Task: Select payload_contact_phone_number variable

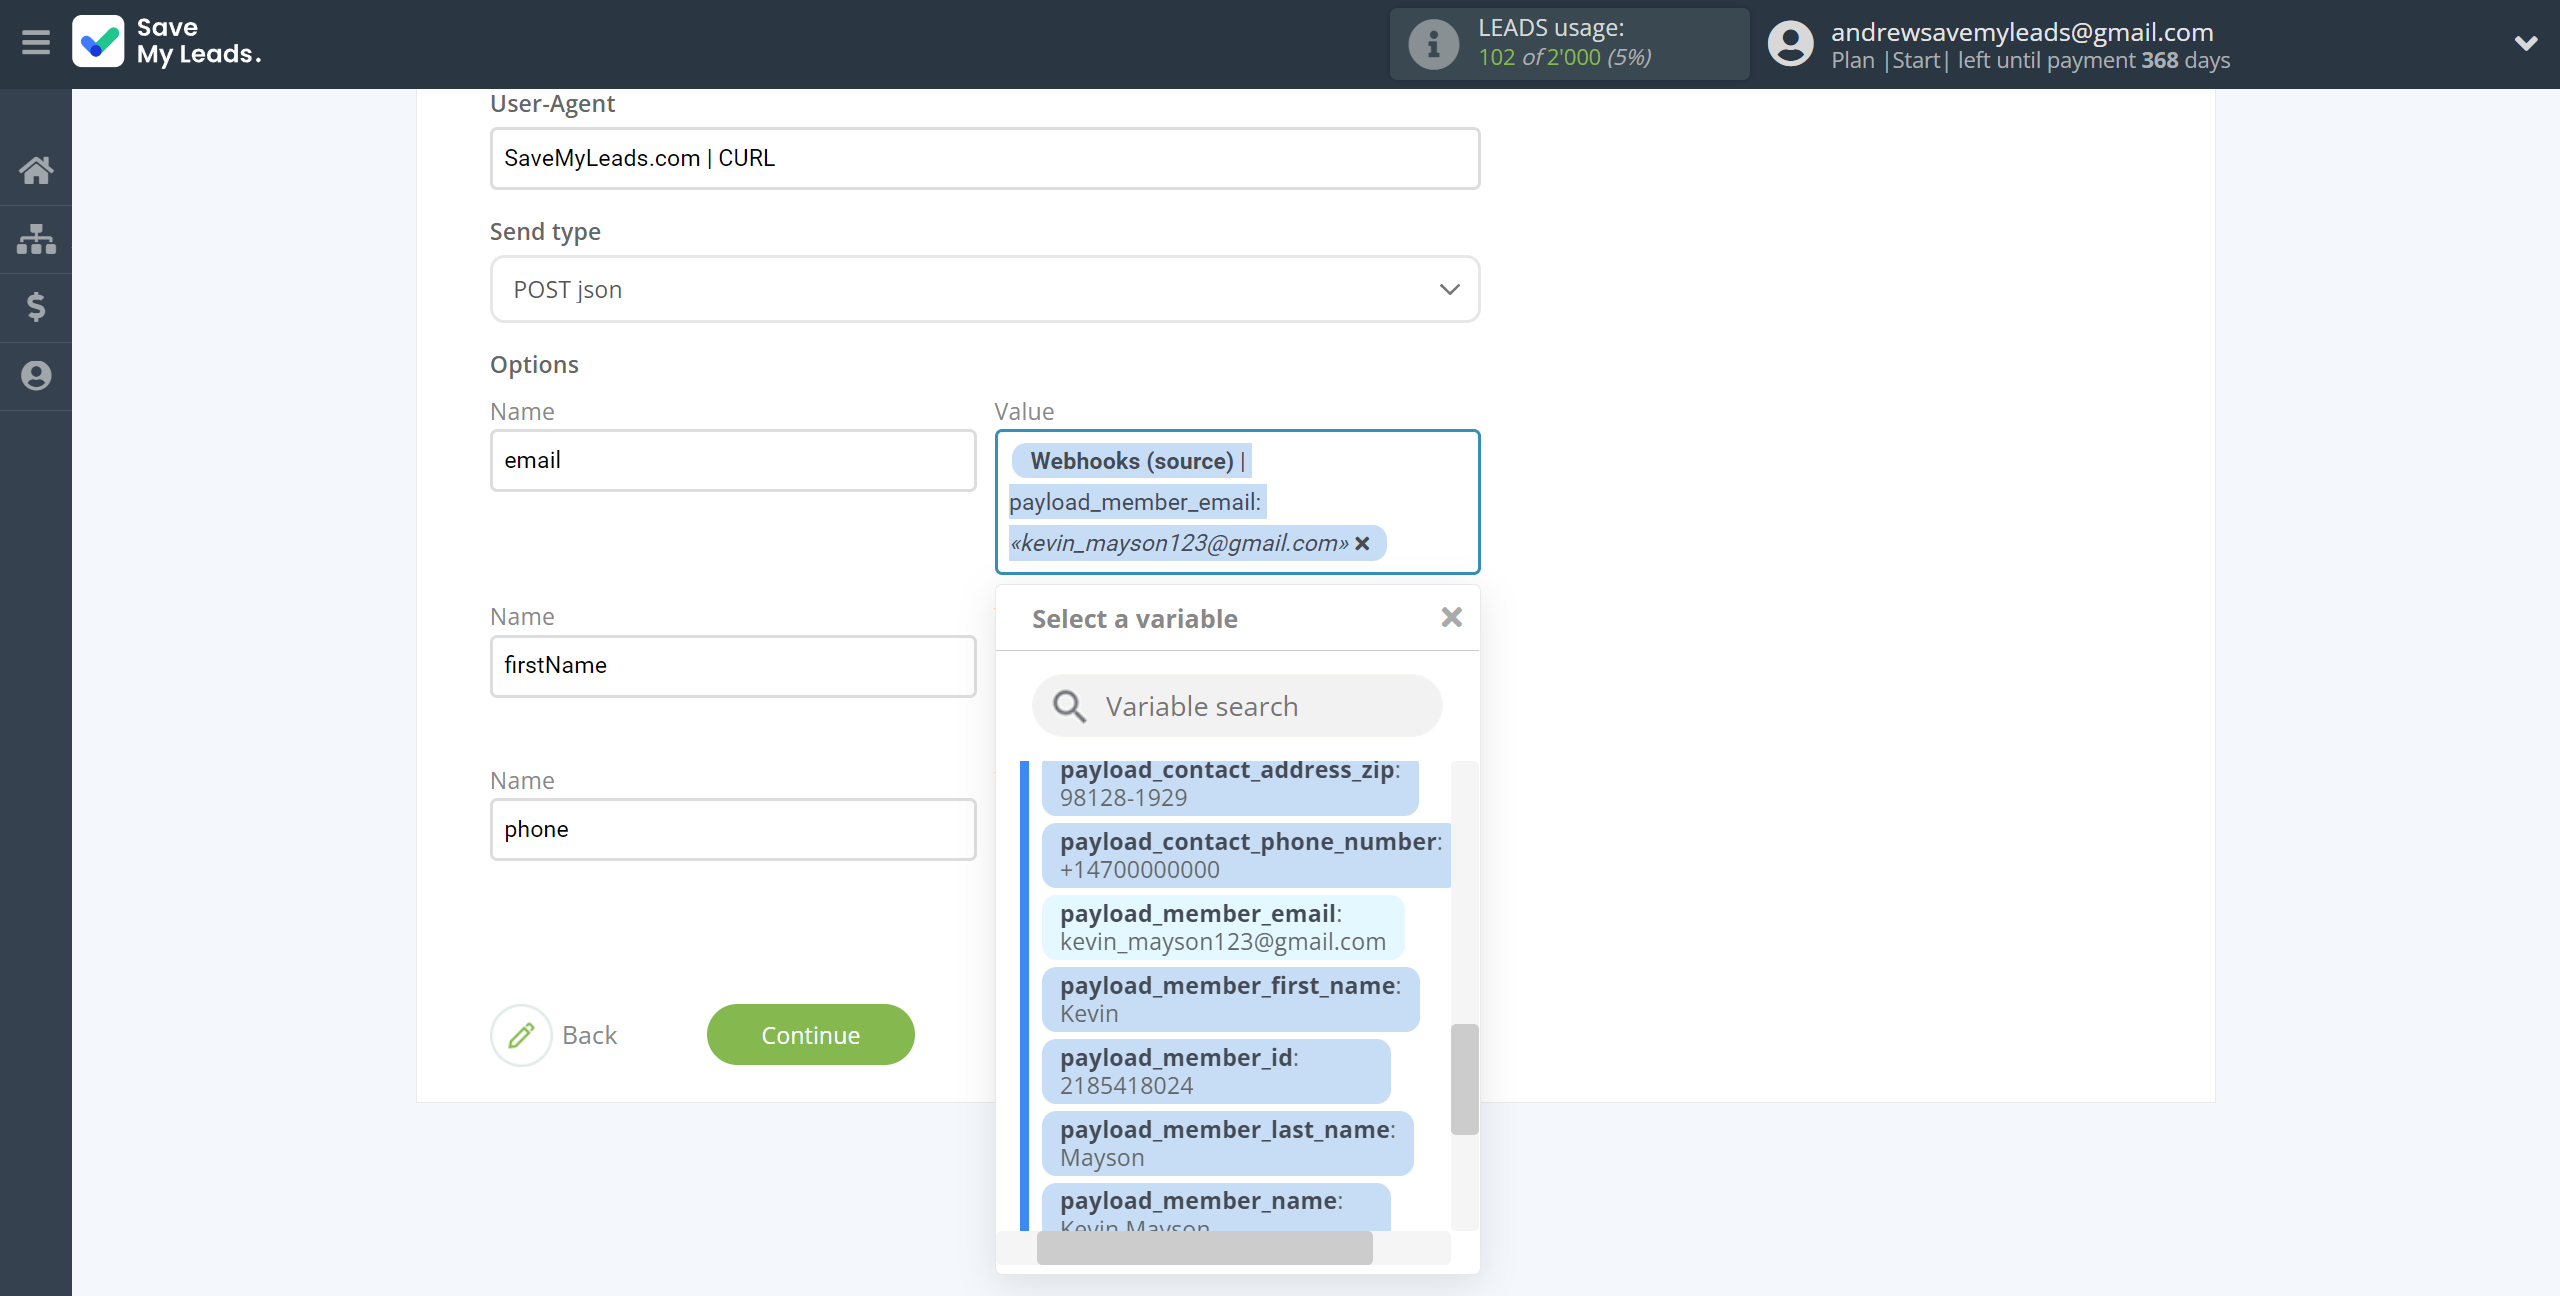Action: click(1246, 855)
